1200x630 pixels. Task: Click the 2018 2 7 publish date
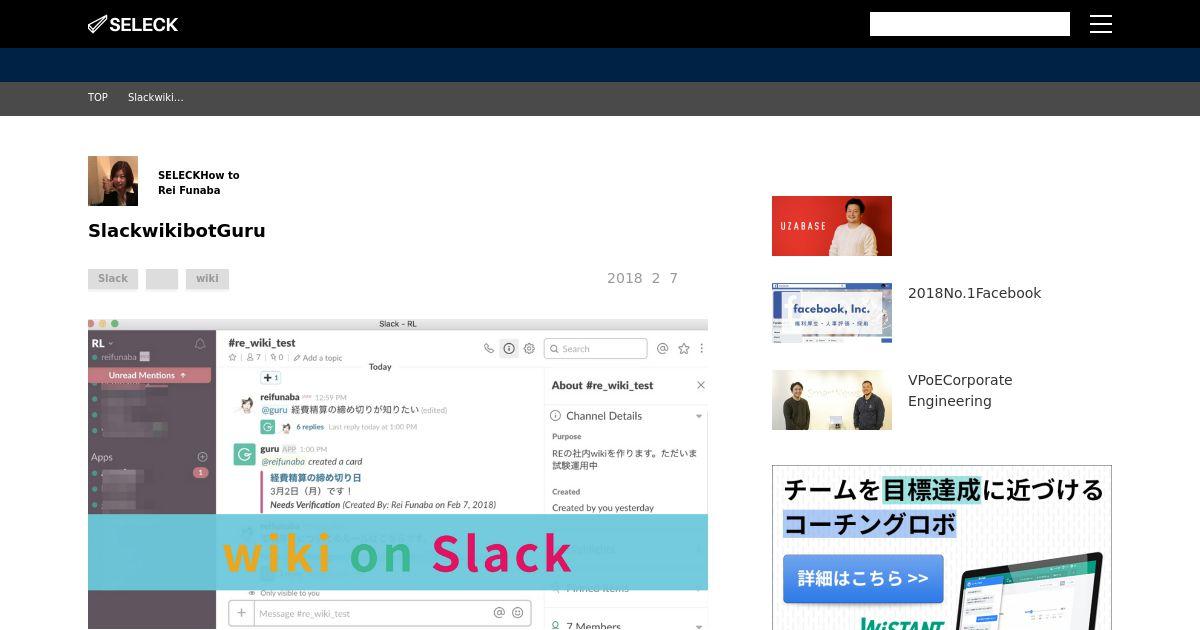642,278
